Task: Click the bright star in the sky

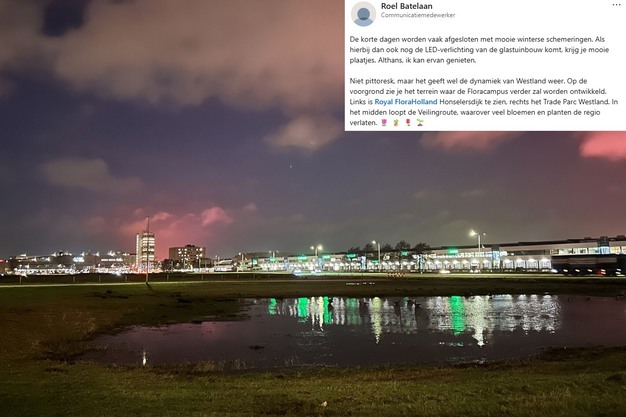Action: pyautogui.click(x=291, y=166)
